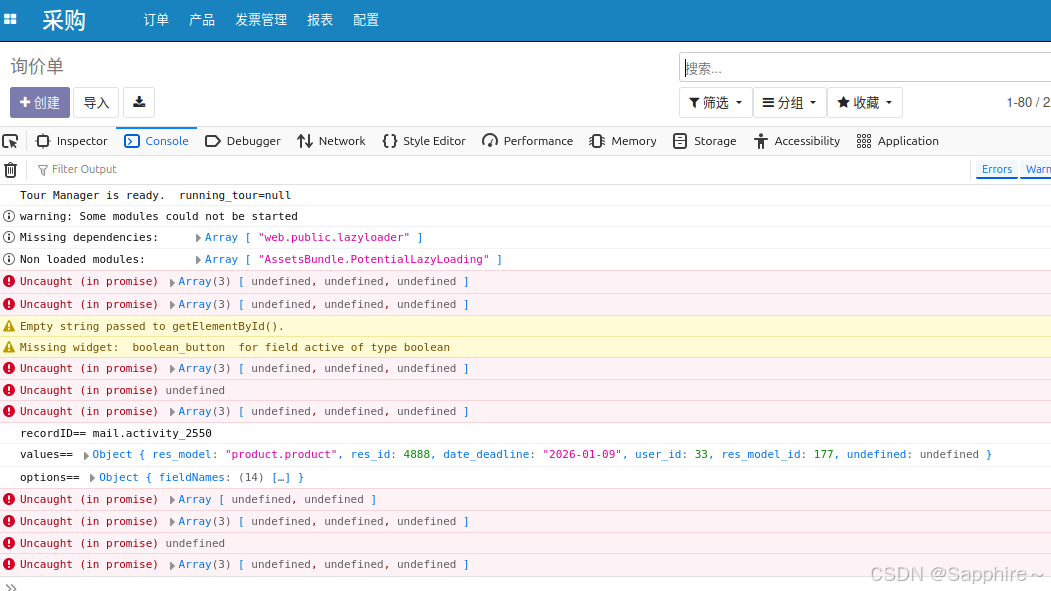Switch to the Inspector tab
The height and width of the screenshot is (591, 1051).
tap(71, 141)
